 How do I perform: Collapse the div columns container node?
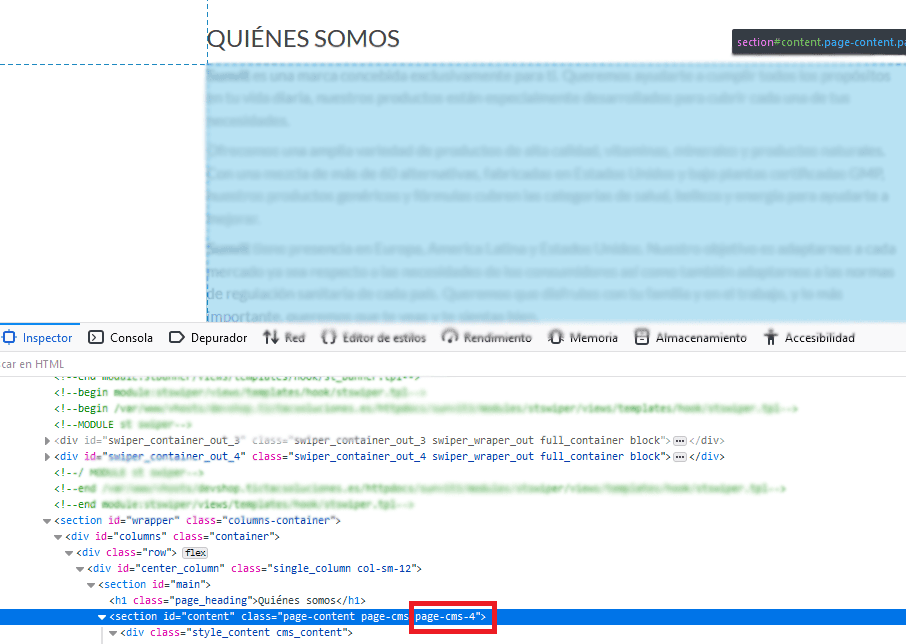click(58, 537)
